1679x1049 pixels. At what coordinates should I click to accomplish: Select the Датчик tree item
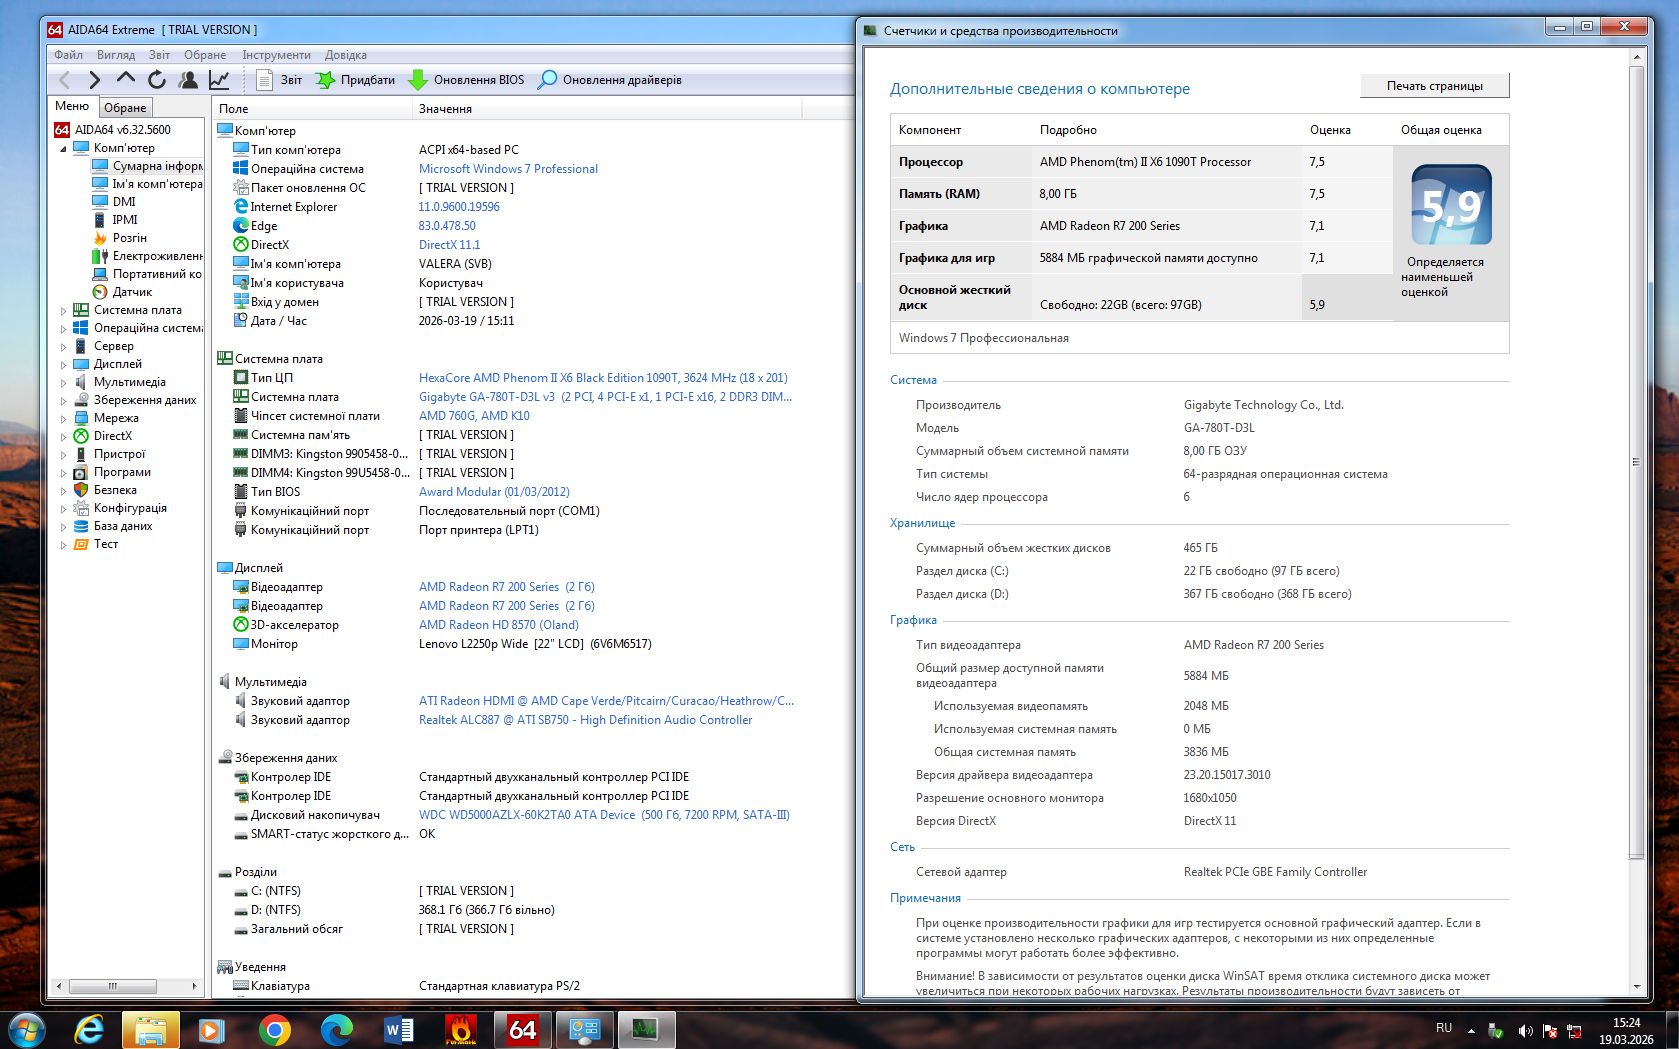[132, 291]
